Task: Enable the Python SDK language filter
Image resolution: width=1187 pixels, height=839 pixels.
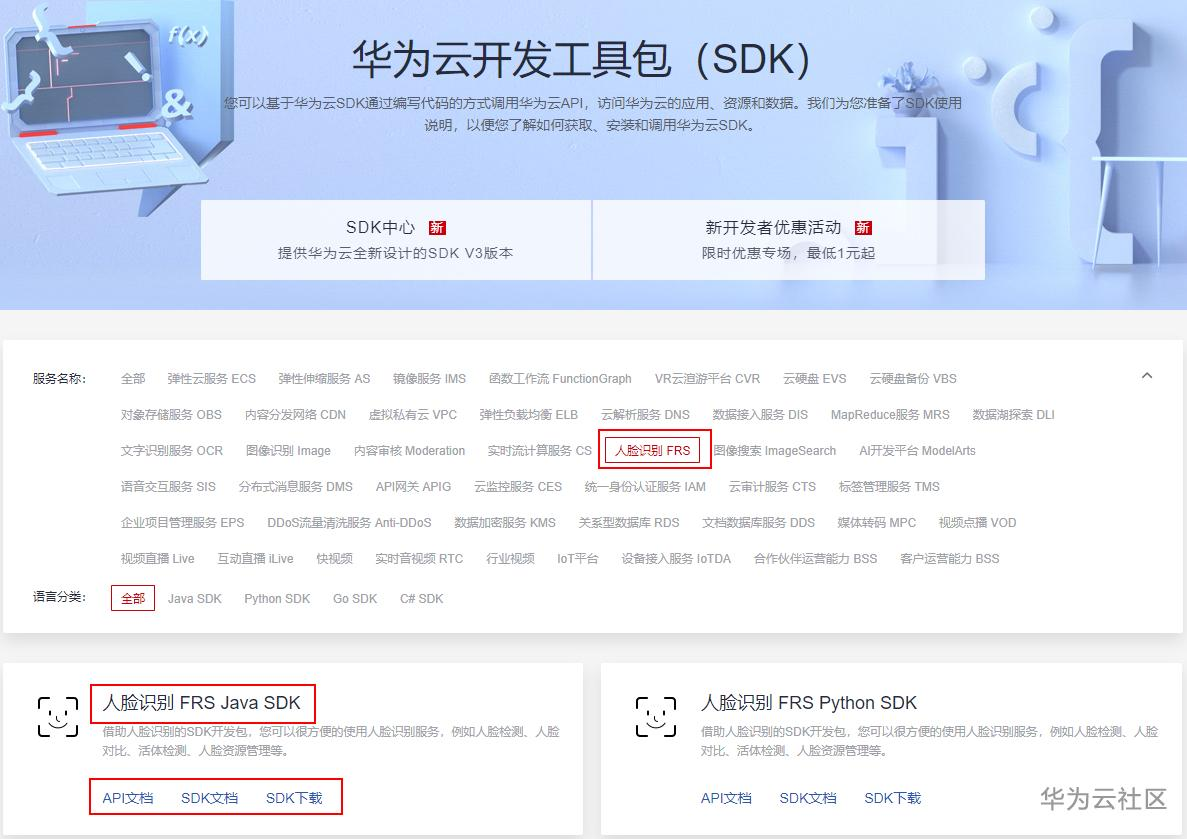Action: click(276, 598)
